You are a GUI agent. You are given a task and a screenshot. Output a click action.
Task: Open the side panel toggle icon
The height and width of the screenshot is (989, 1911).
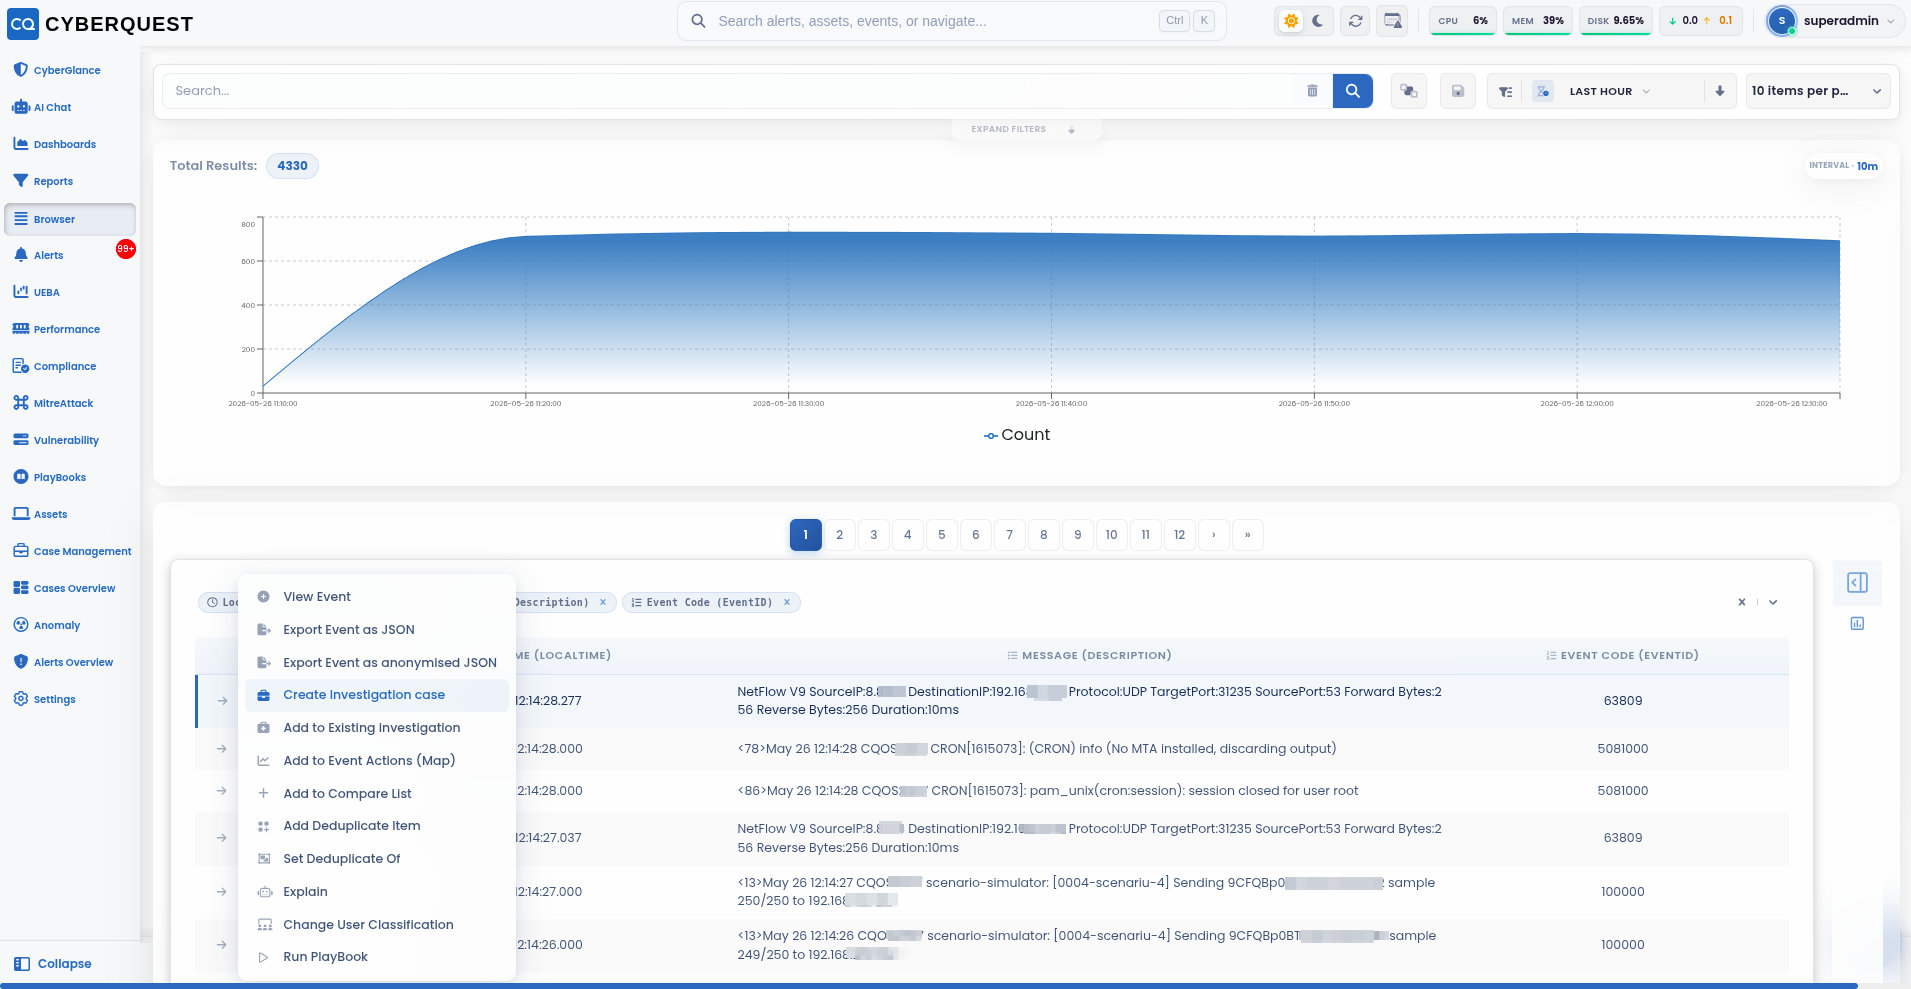click(1857, 583)
